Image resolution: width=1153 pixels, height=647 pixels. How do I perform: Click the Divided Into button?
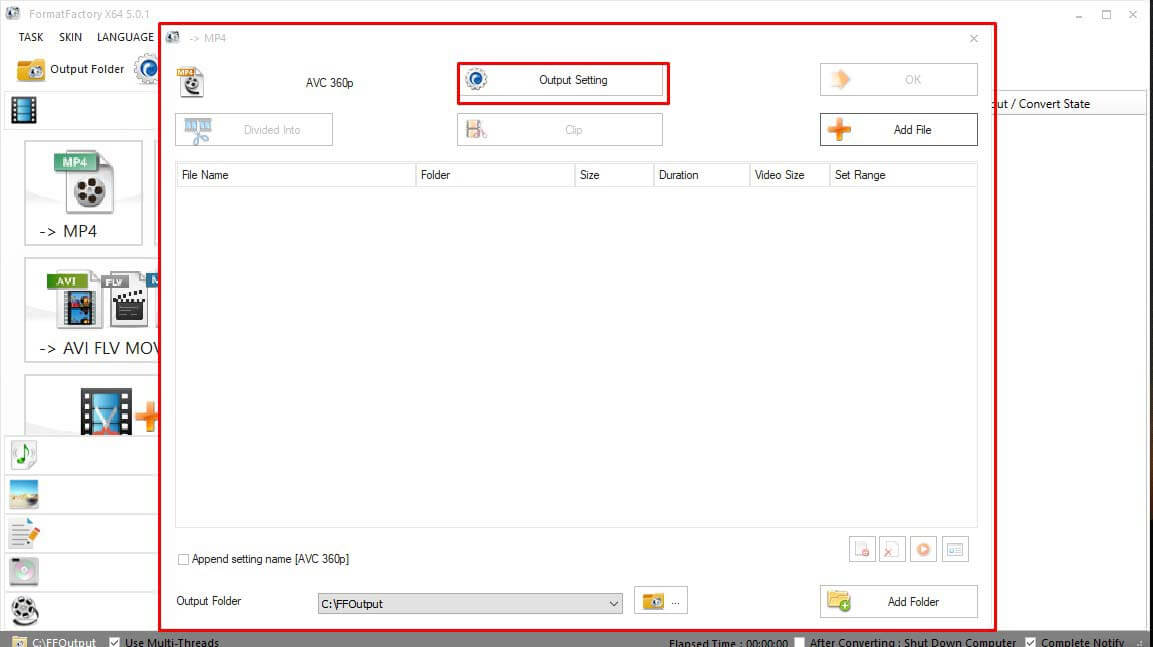(254, 129)
